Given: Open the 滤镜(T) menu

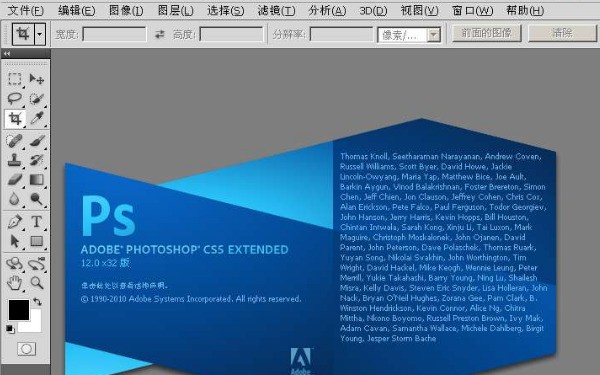Looking at the screenshot, I should (x=276, y=10).
